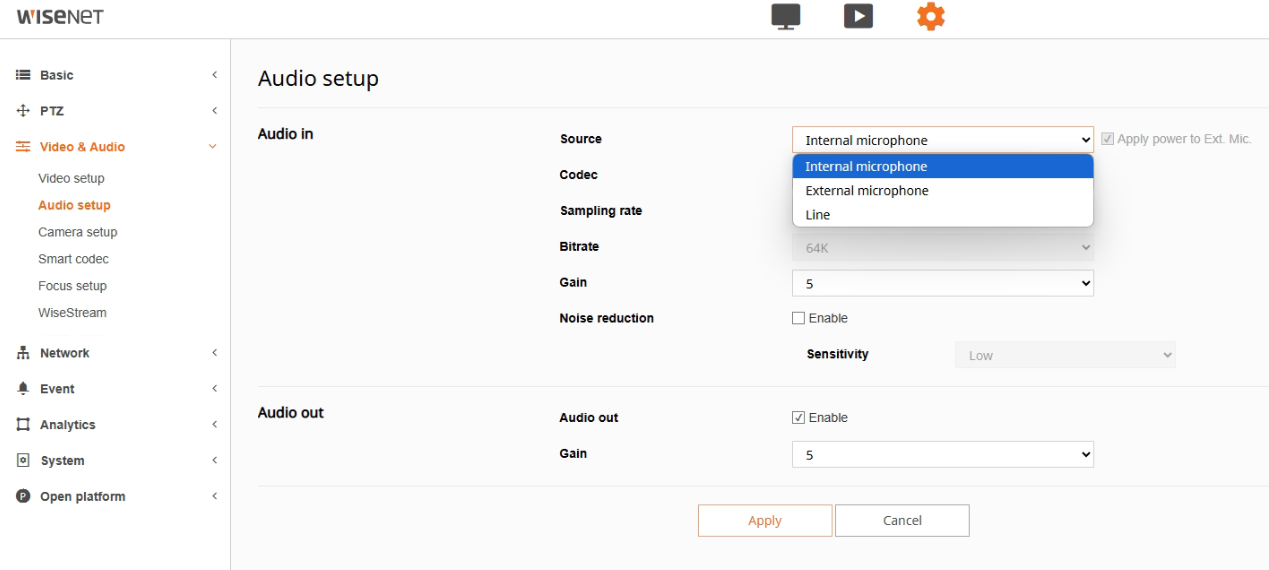Uncheck the Audio out Enable checkbox
The height and width of the screenshot is (570, 1269).
[798, 418]
